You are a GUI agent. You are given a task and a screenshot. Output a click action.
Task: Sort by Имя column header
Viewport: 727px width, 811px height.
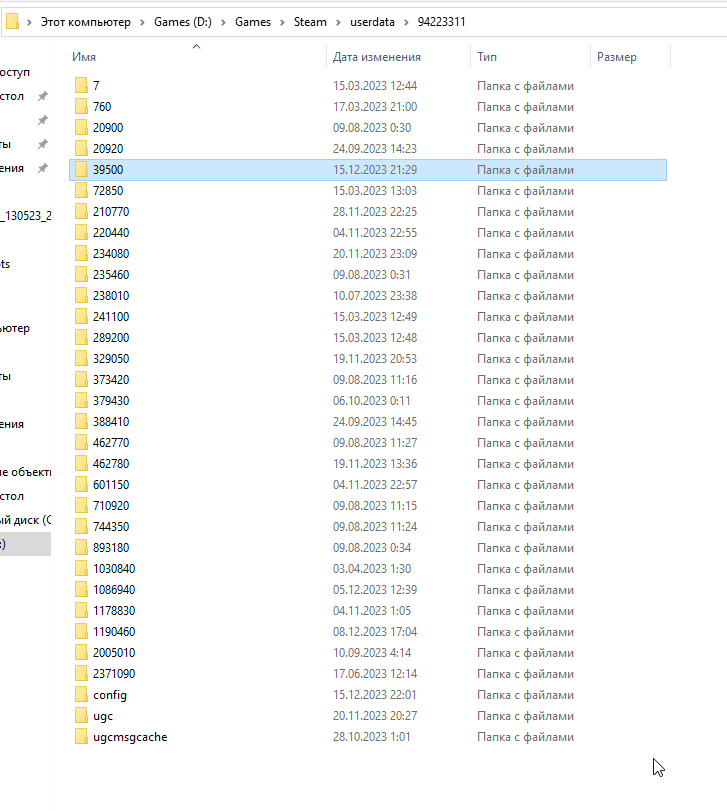click(x=84, y=57)
